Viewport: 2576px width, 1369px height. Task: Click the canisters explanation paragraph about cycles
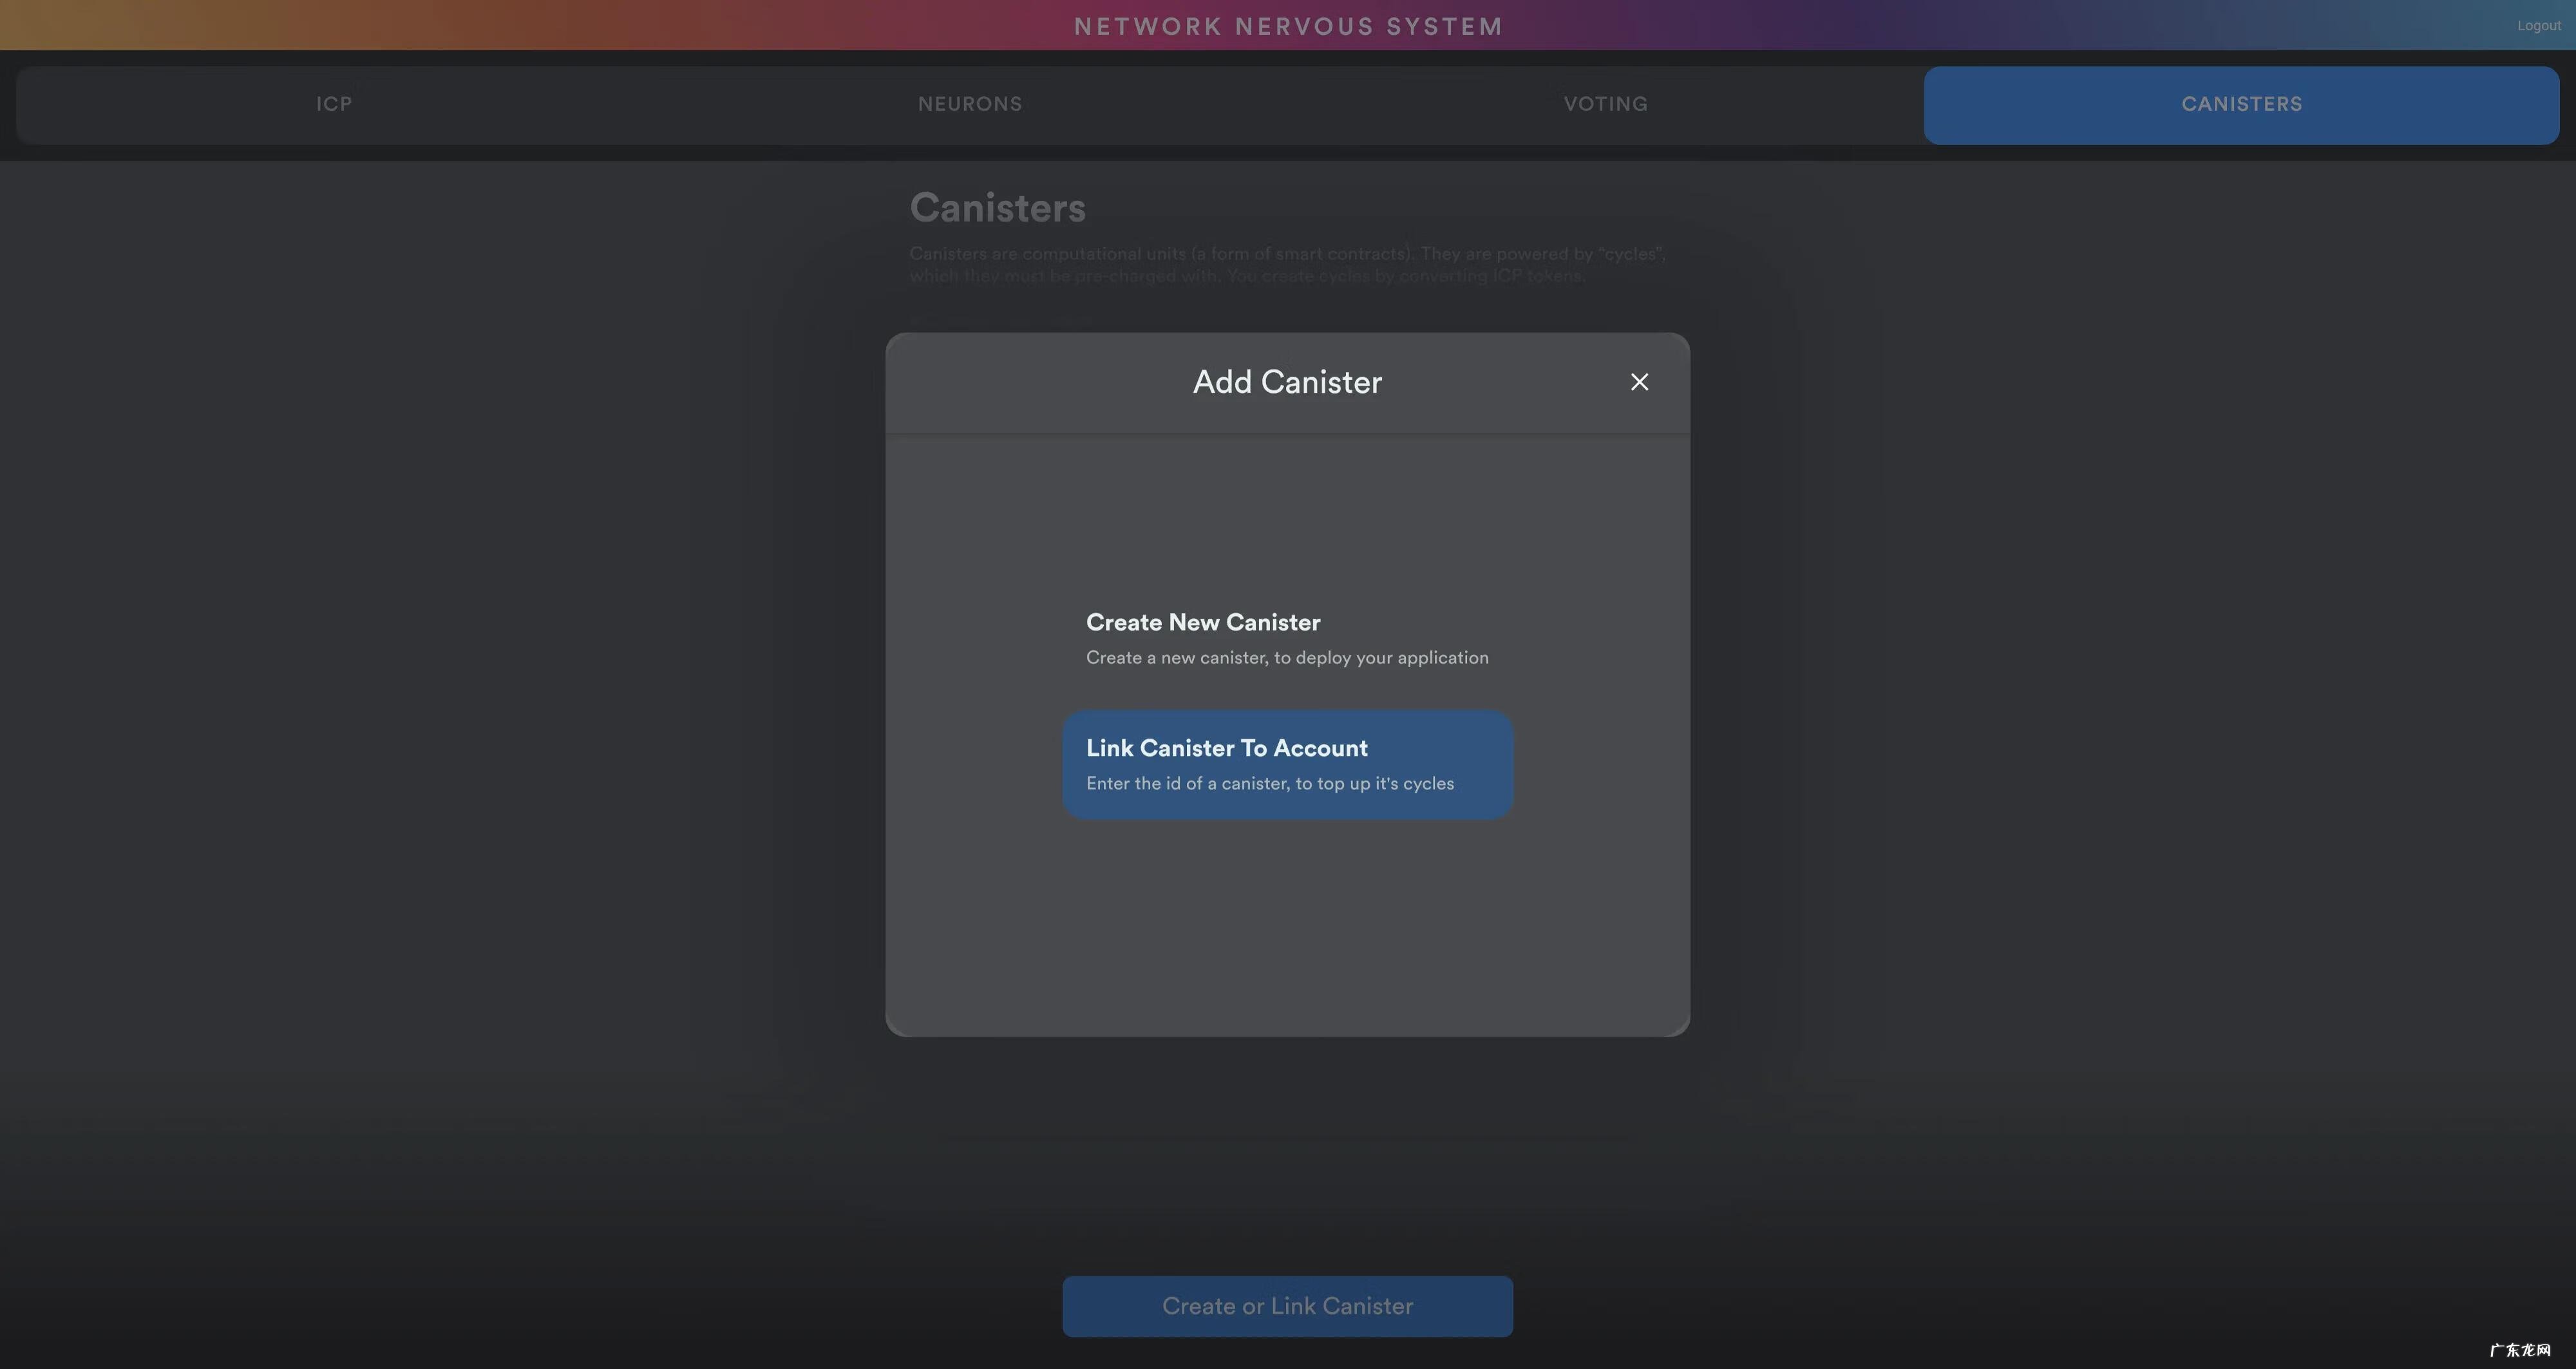pos(1287,265)
